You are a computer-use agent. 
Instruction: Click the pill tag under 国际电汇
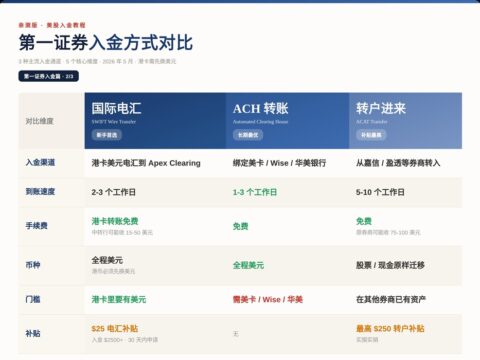click(107, 135)
